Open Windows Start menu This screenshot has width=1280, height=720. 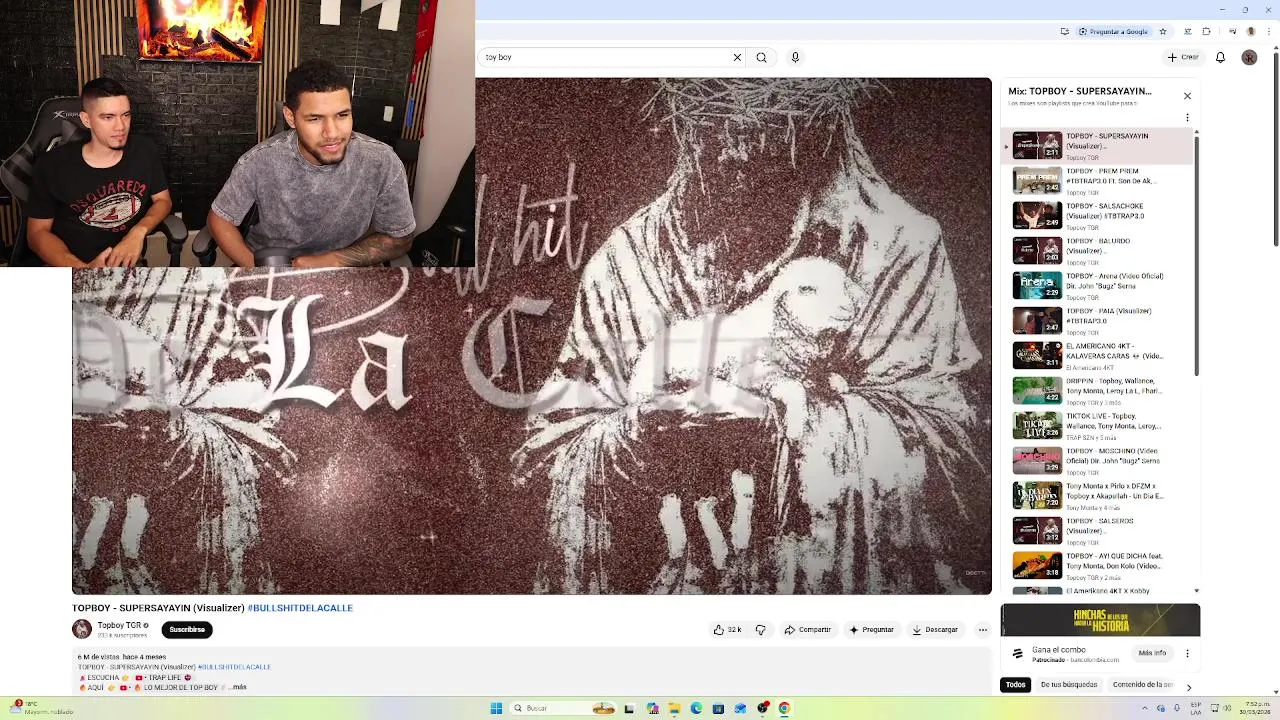(496, 708)
